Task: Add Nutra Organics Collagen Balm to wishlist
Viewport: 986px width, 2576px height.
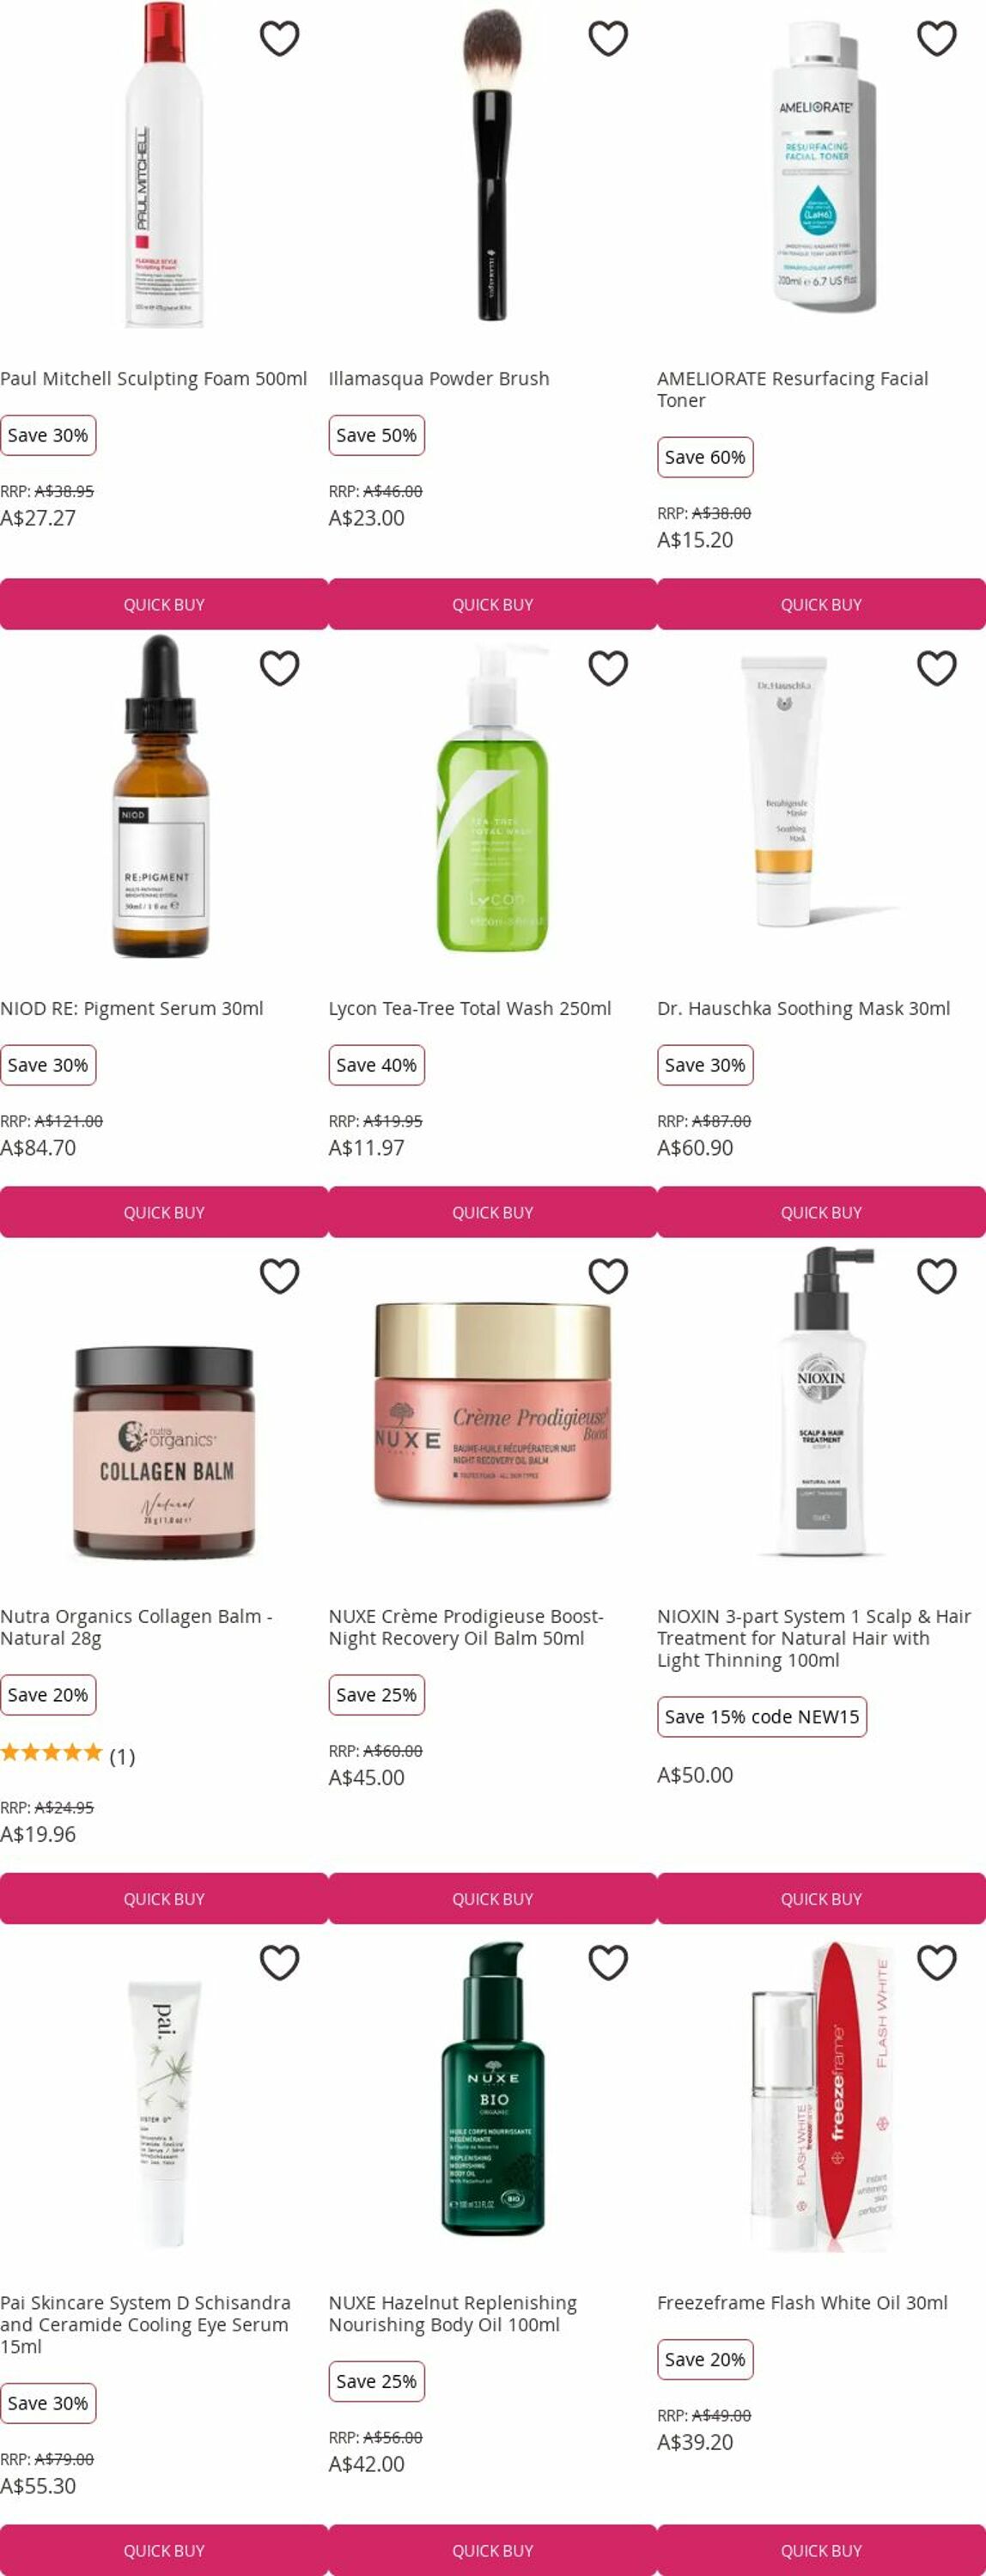Action: (279, 1276)
